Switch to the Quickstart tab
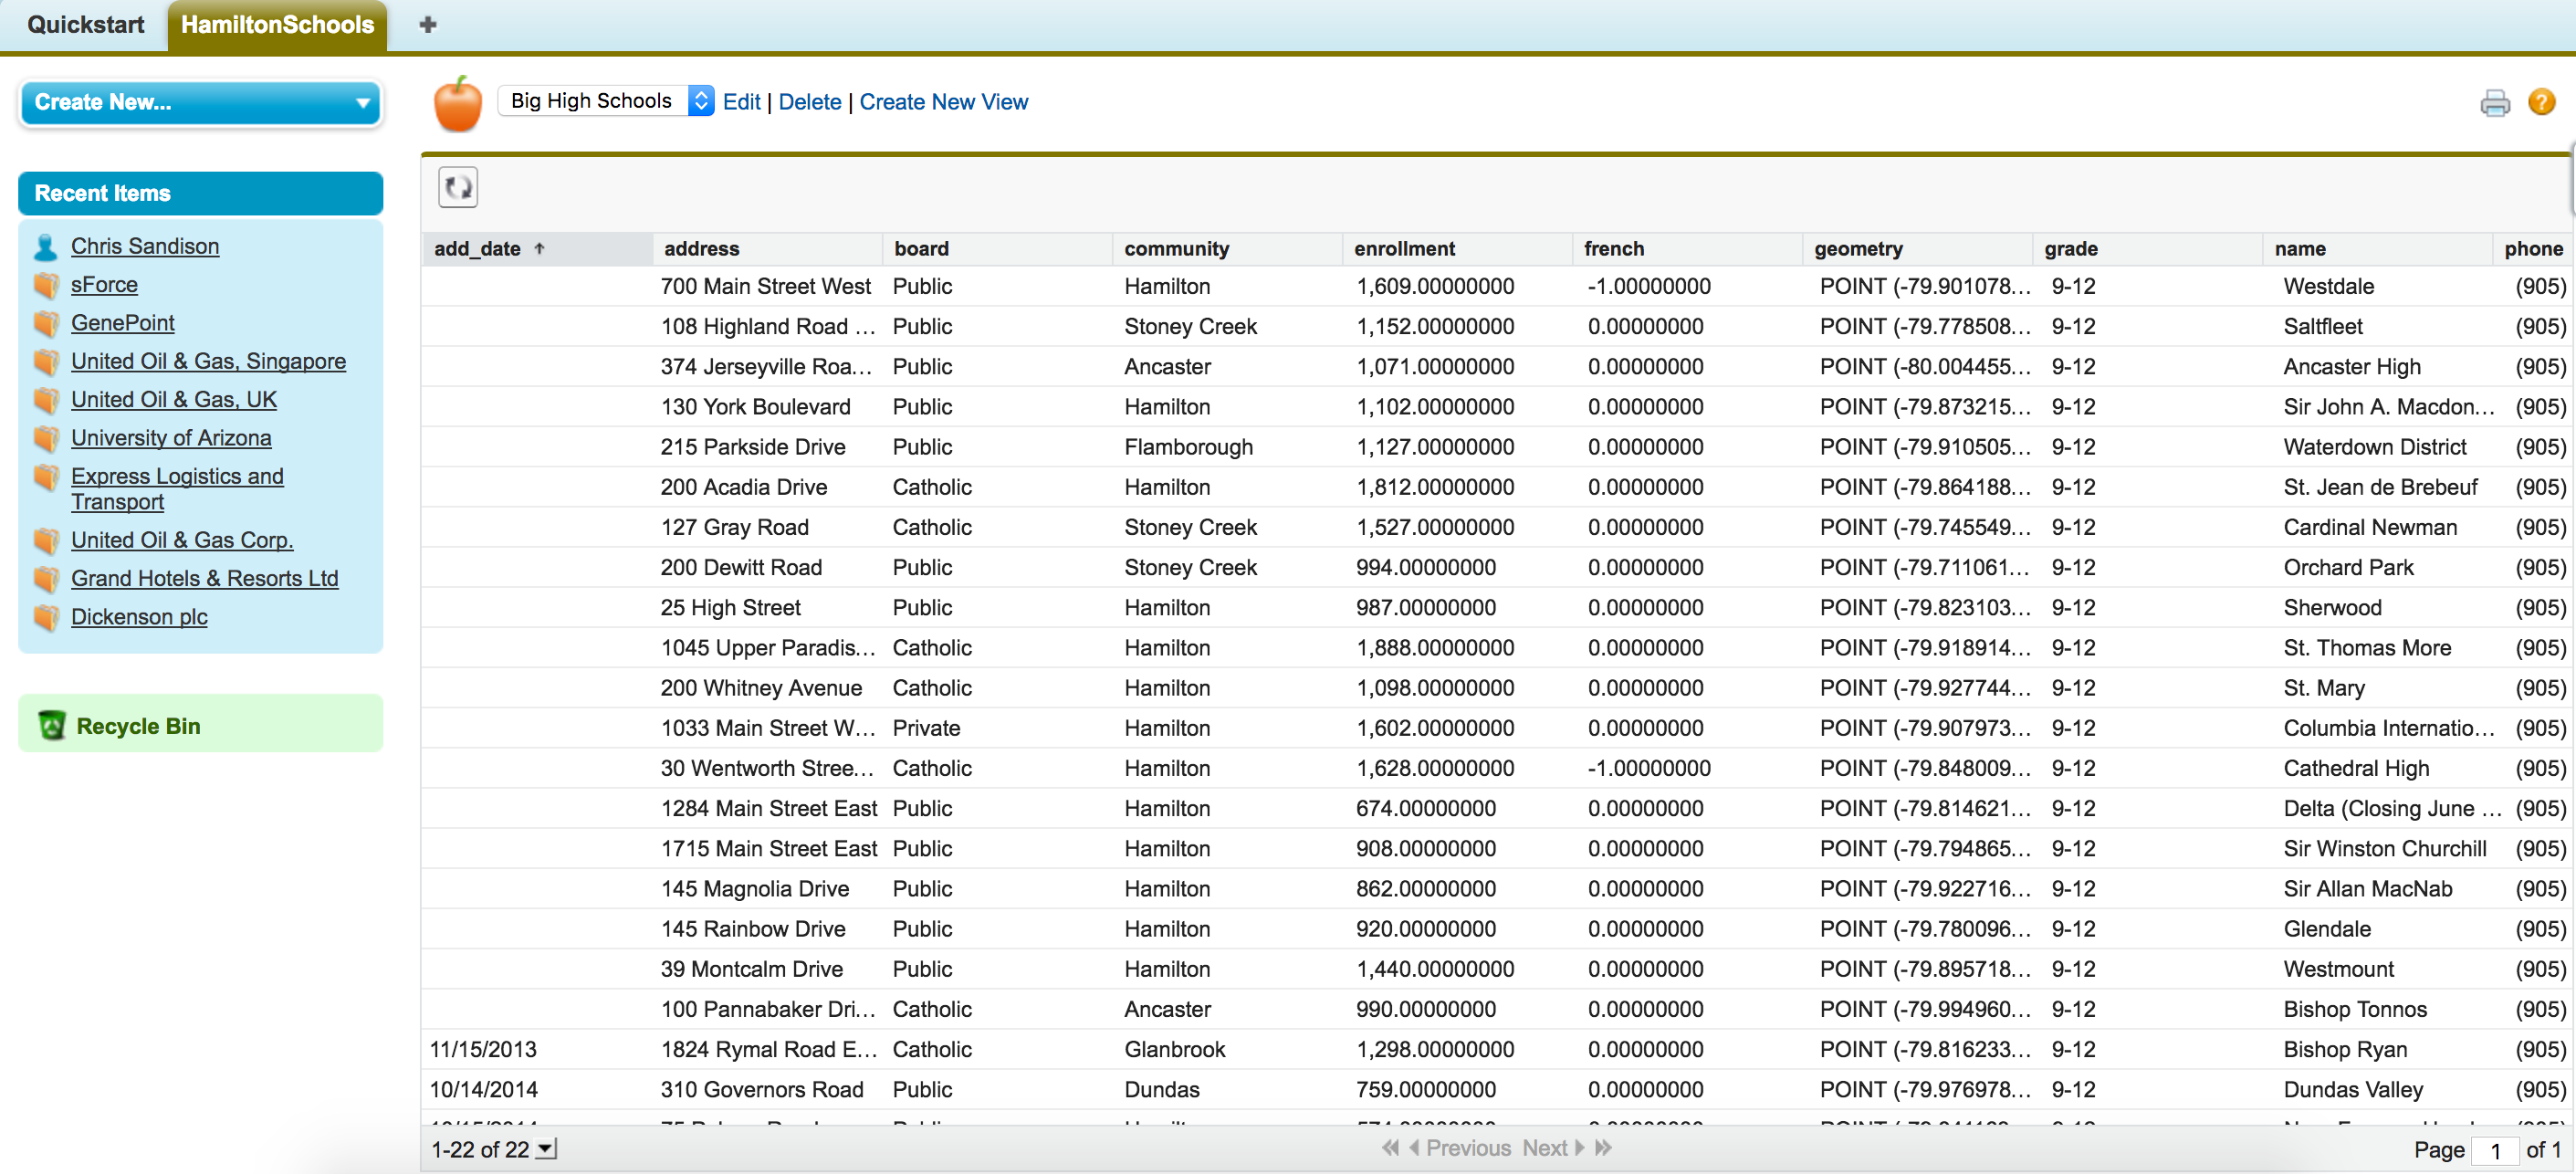This screenshot has width=2576, height=1174. [x=85, y=24]
